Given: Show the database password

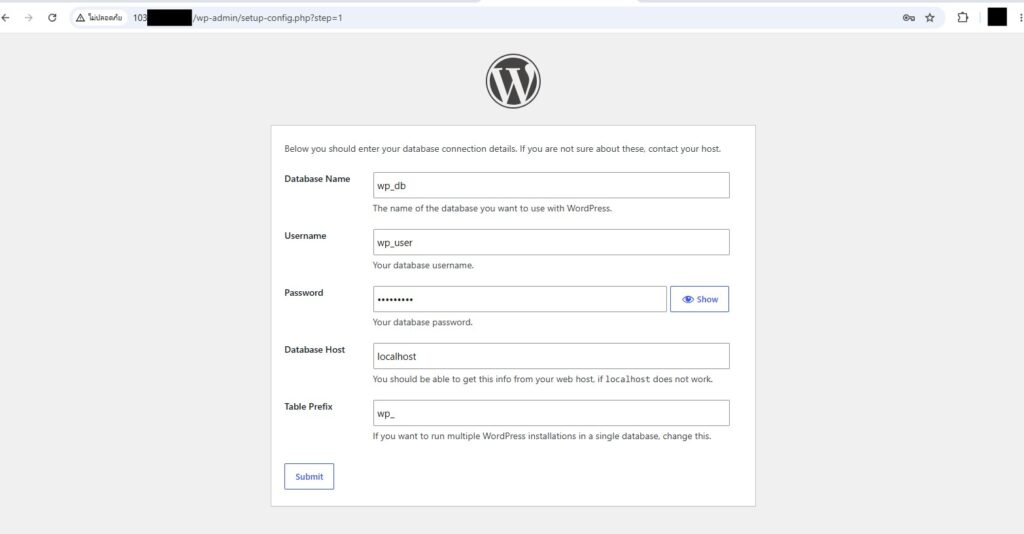Looking at the screenshot, I should [699, 299].
